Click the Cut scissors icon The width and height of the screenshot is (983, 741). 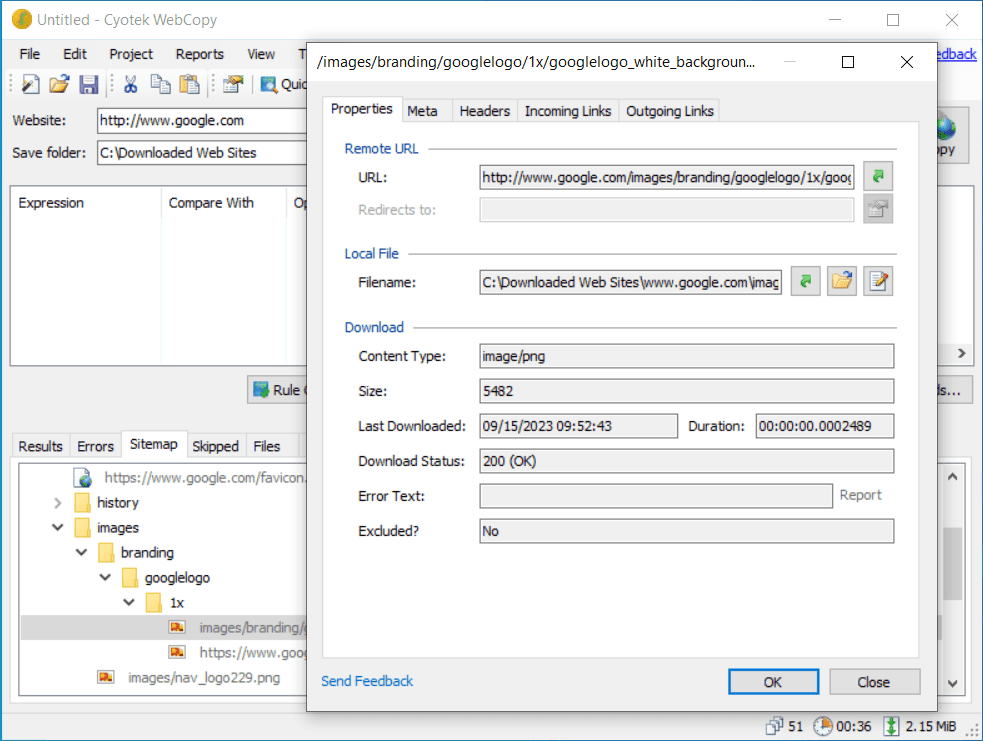coord(130,85)
